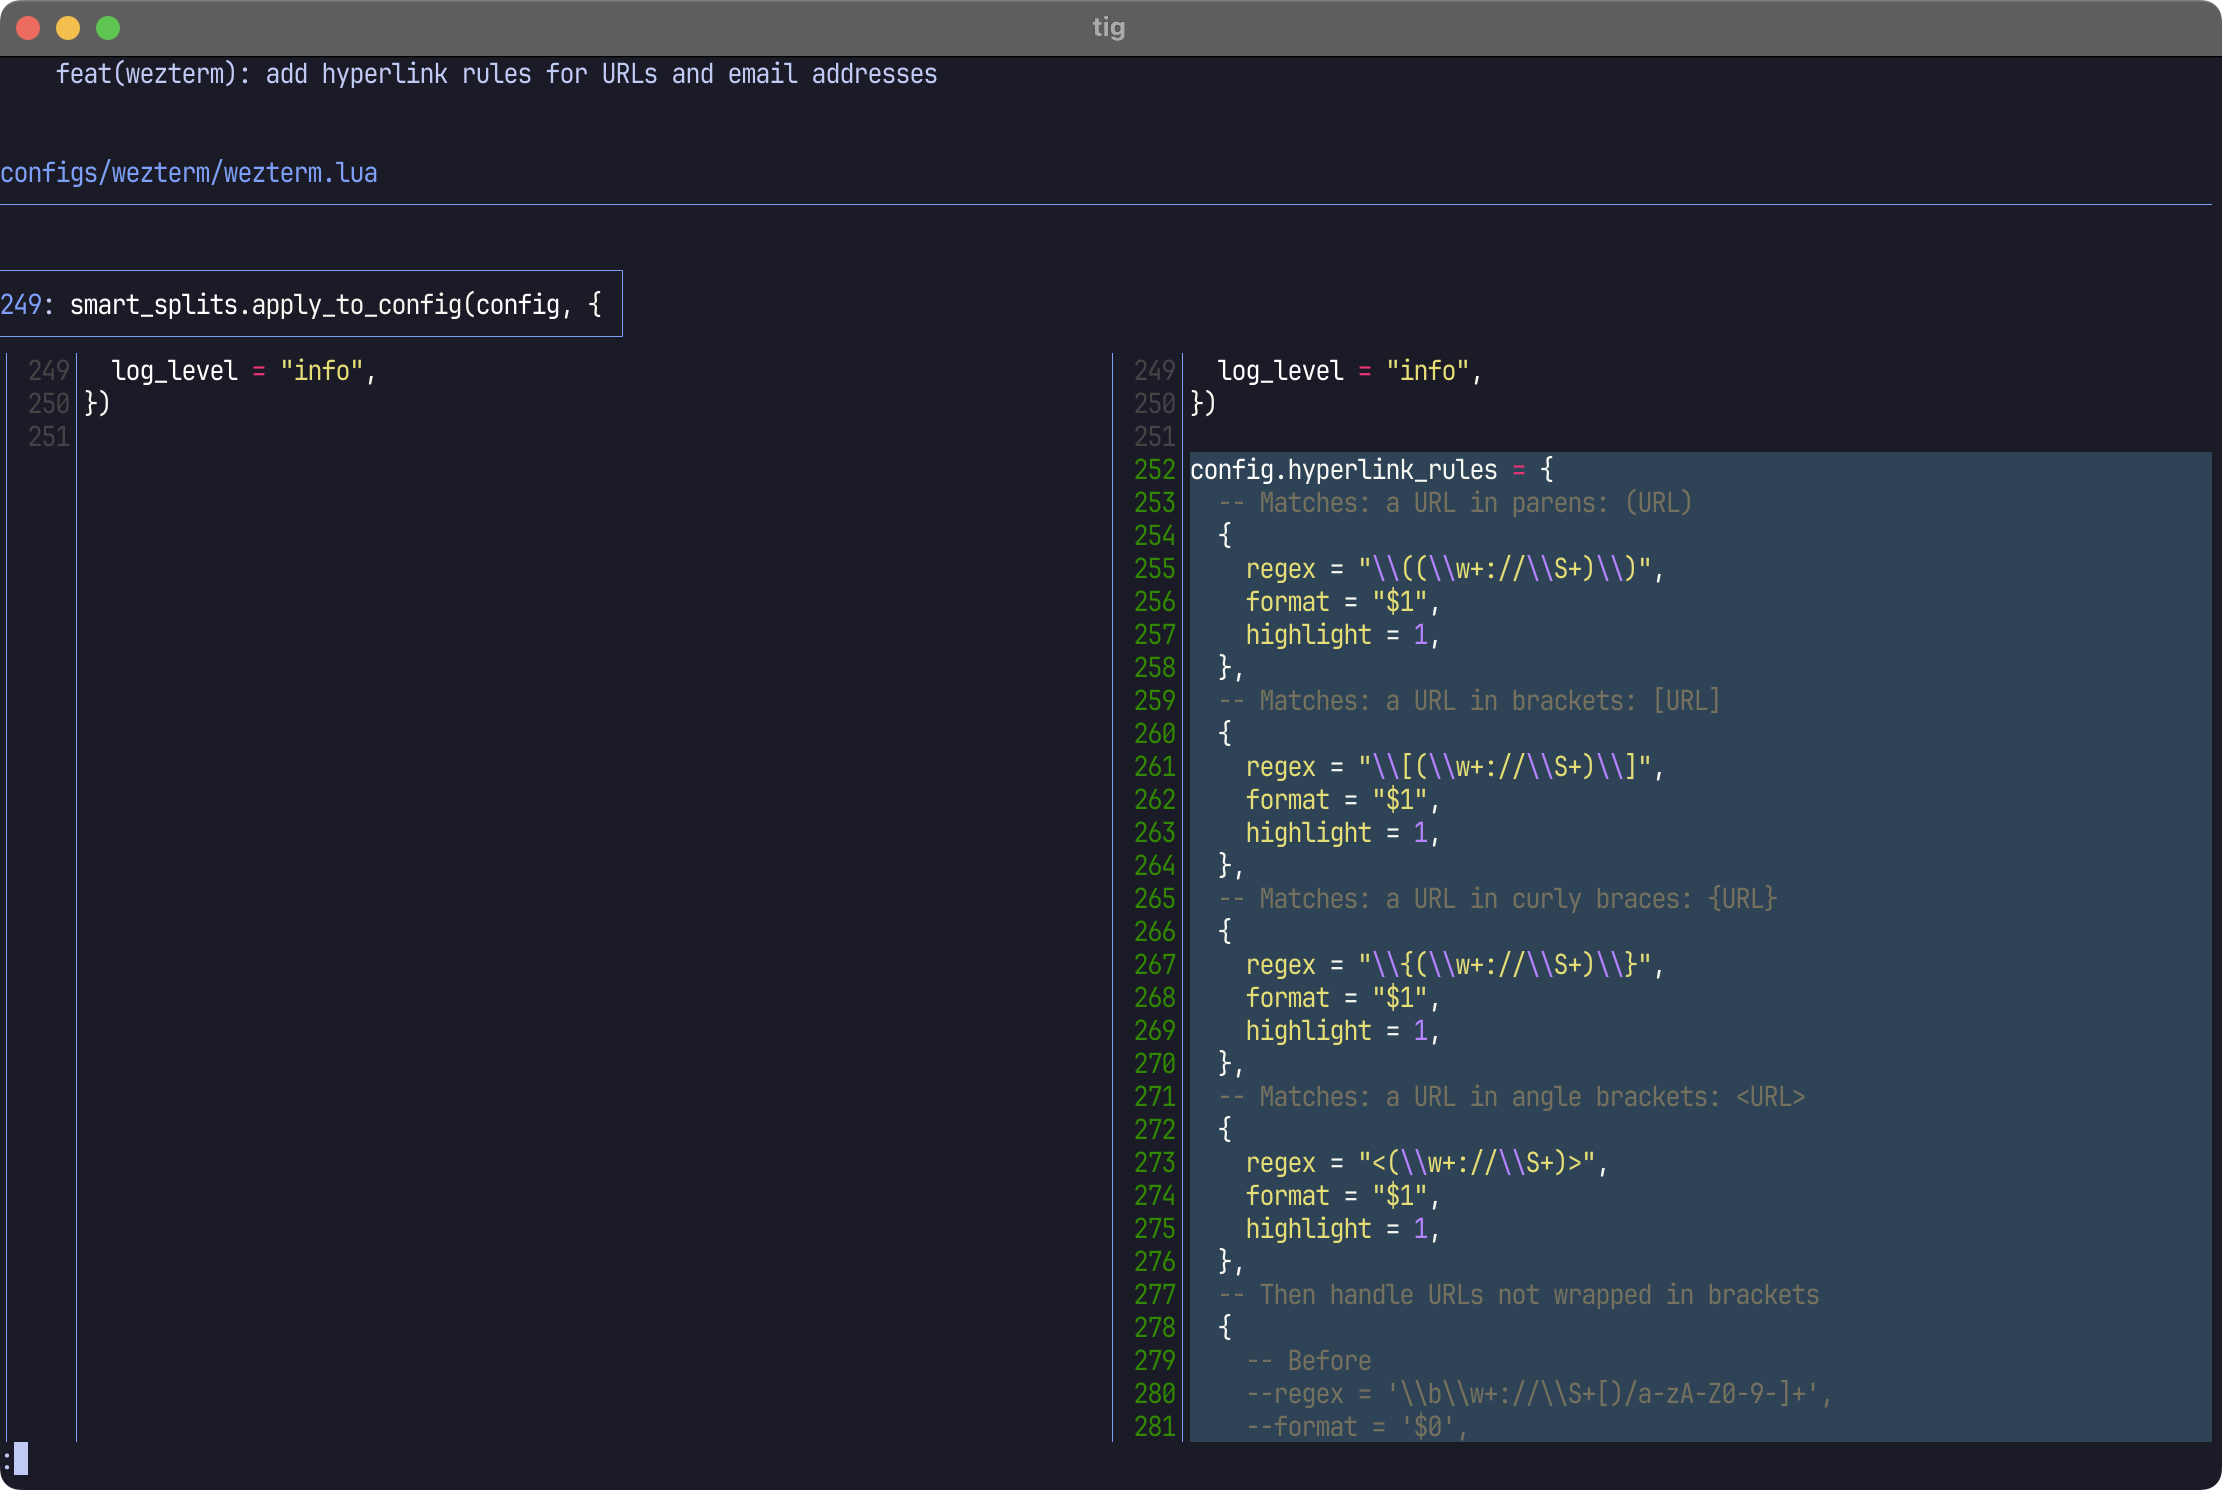Click closing '},' on line 264
The width and height of the screenshot is (2222, 1490).
point(1231,866)
